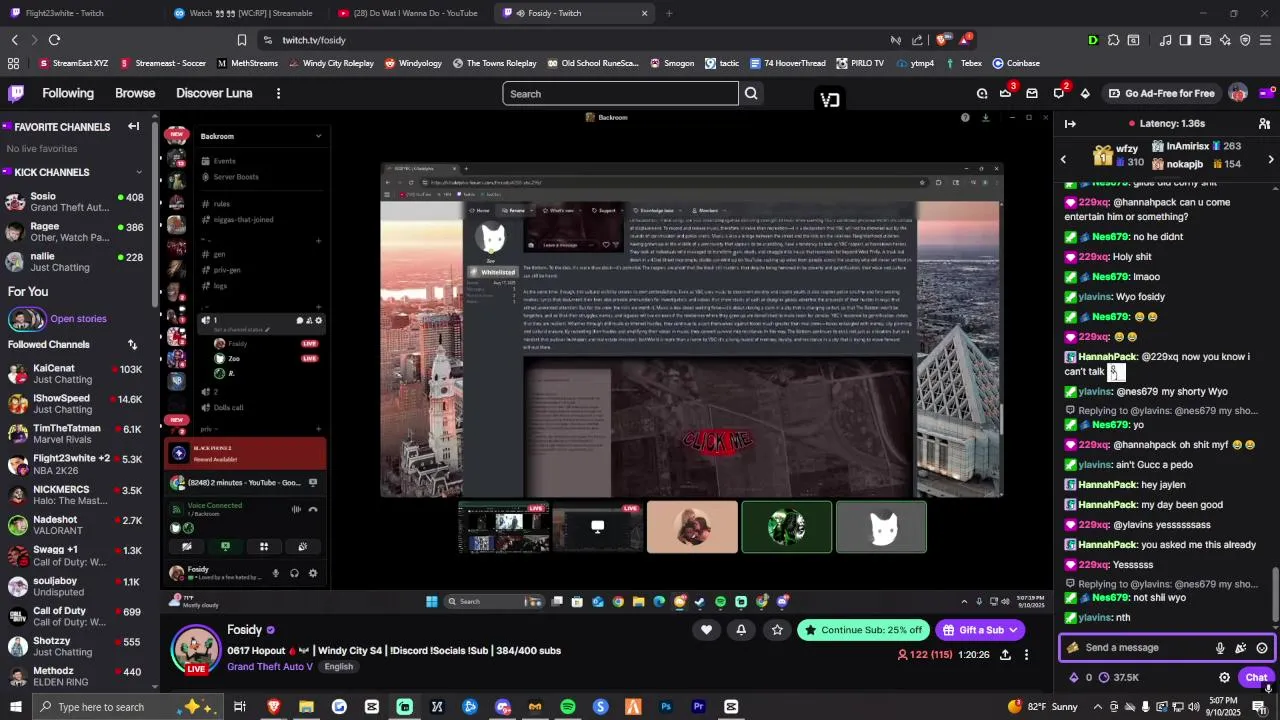Open Fosidy channel avatar with LIVE badge
Screen dimensions: 1280x720
196,652
